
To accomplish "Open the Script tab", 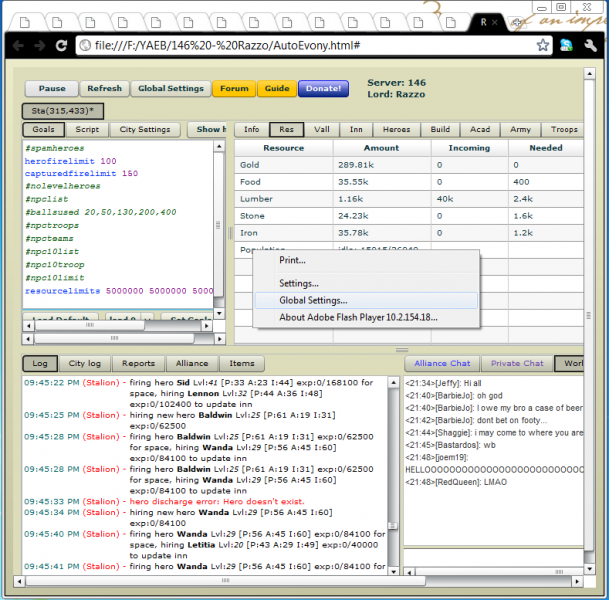I will click(x=87, y=130).
